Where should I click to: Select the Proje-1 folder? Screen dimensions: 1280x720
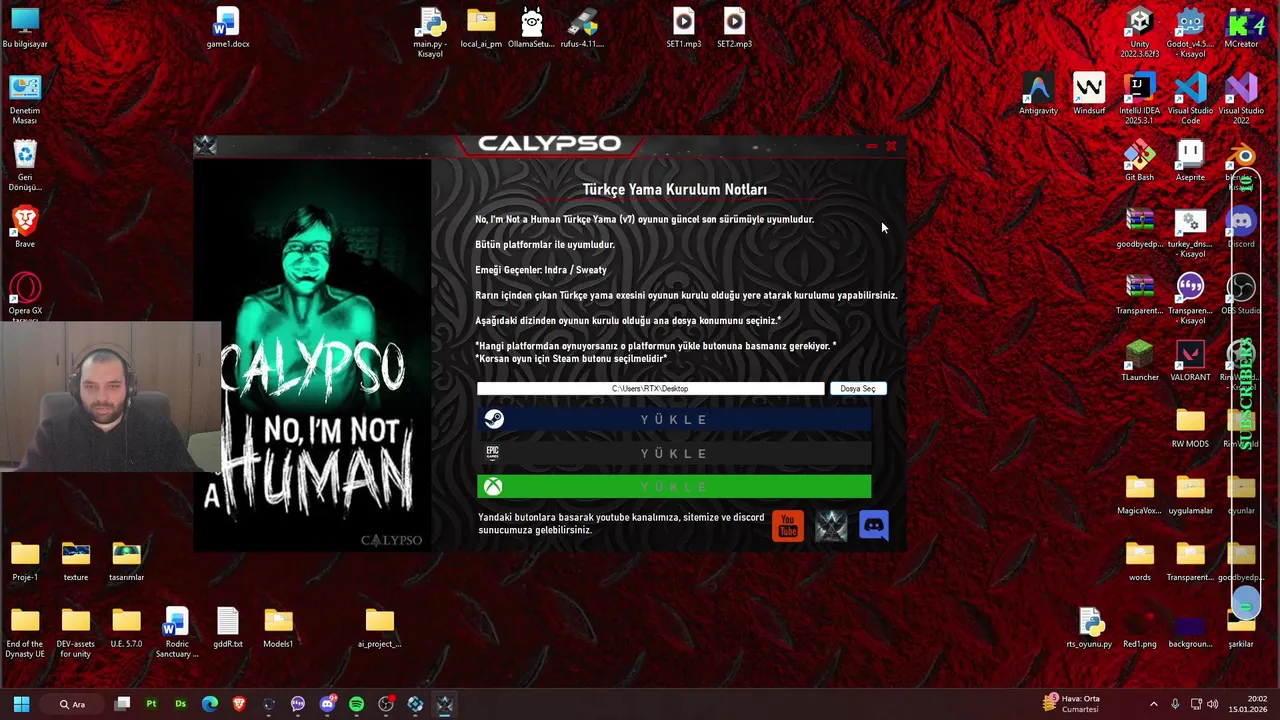point(25,562)
